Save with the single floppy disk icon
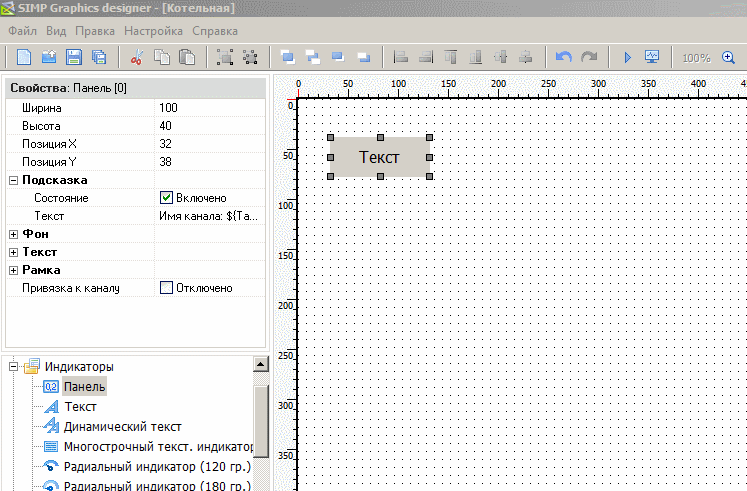This screenshot has height=491, width=747. 73,57
